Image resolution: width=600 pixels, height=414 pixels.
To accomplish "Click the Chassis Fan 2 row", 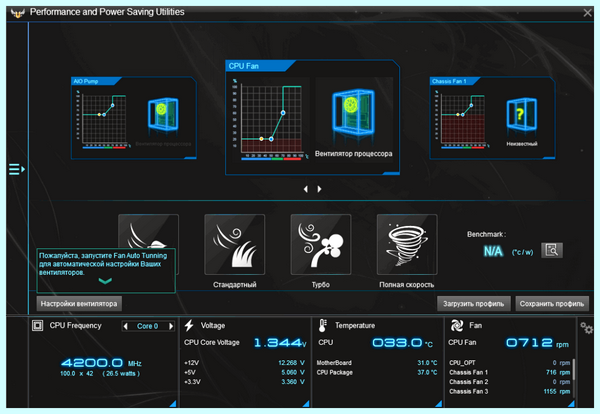I will 509,382.
